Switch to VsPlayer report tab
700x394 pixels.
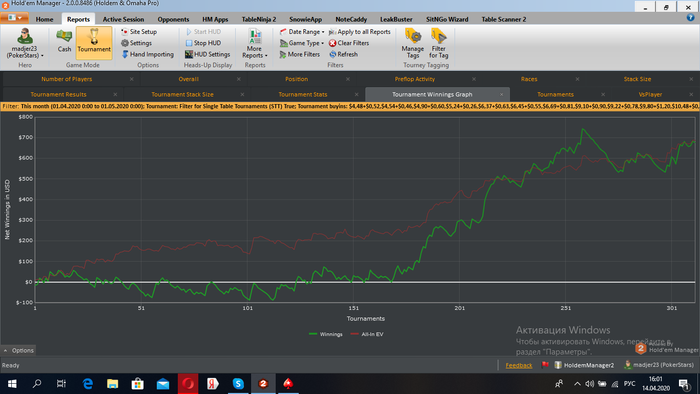(x=650, y=94)
